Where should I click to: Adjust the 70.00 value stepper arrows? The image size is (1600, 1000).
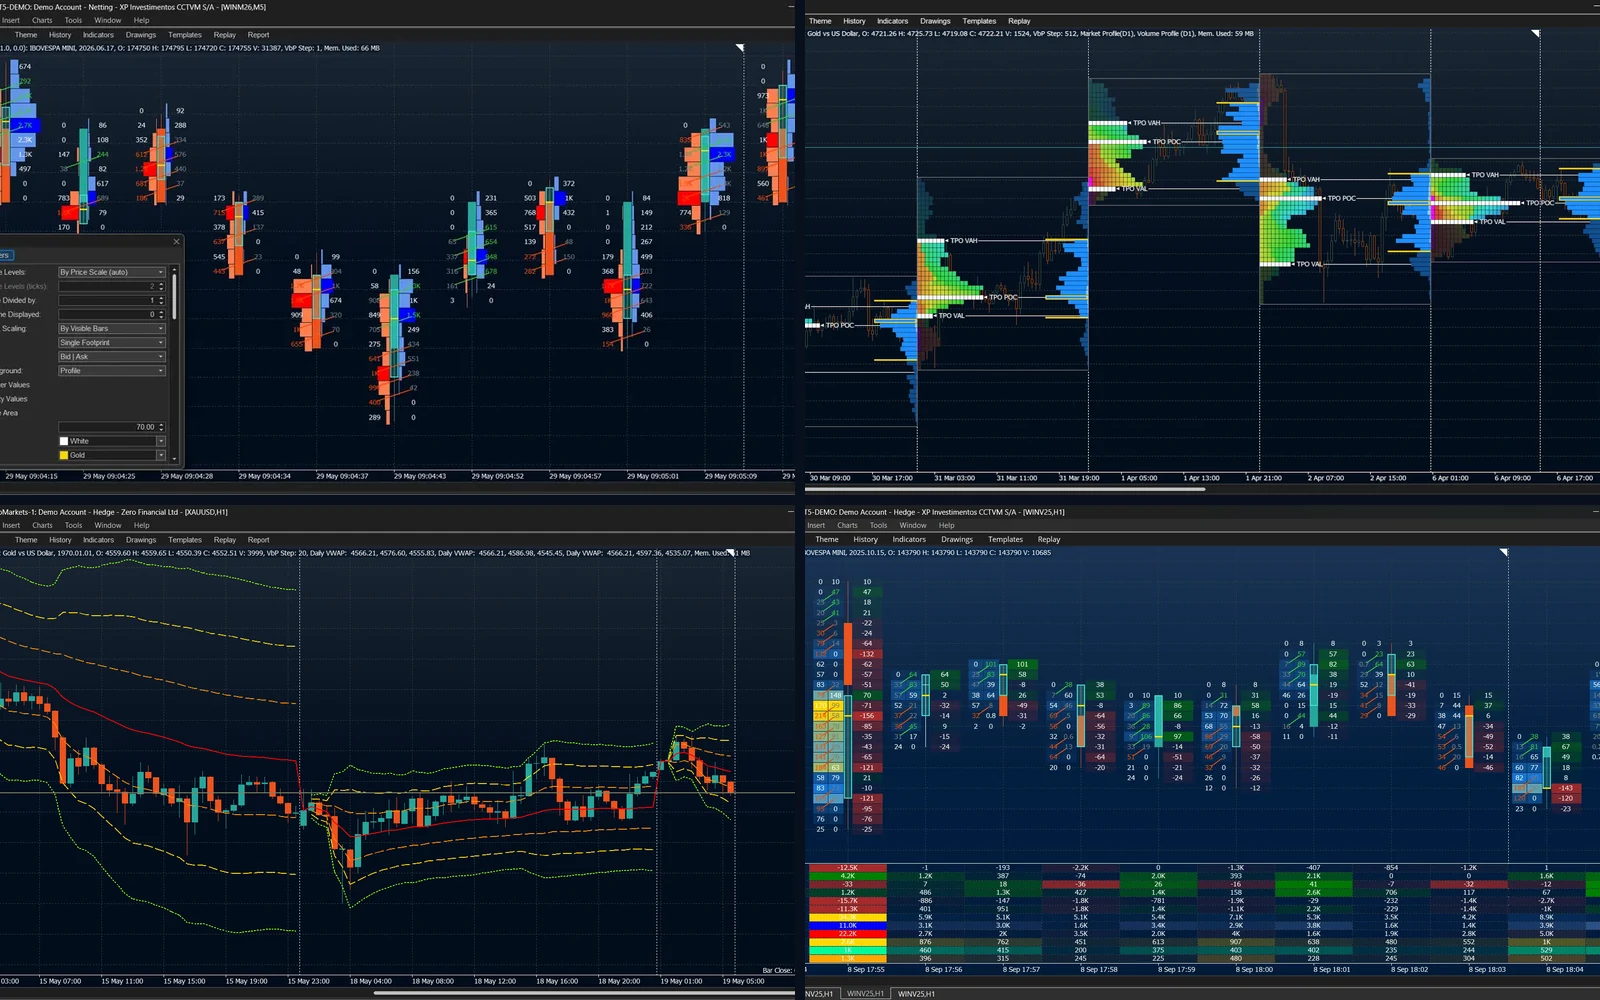(161, 427)
